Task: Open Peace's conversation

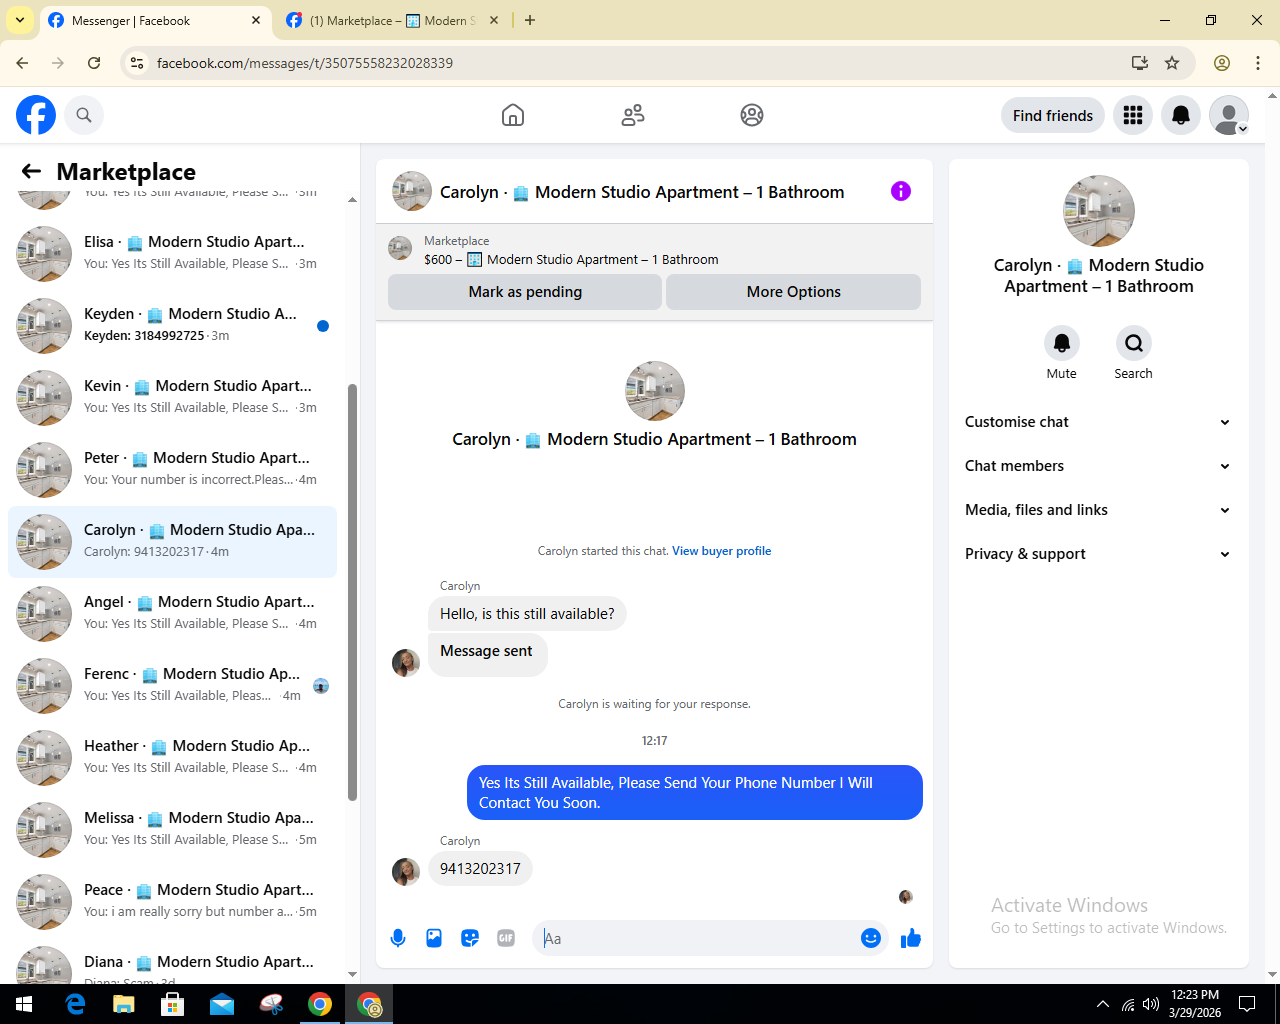Action: click(x=172, y=901)
